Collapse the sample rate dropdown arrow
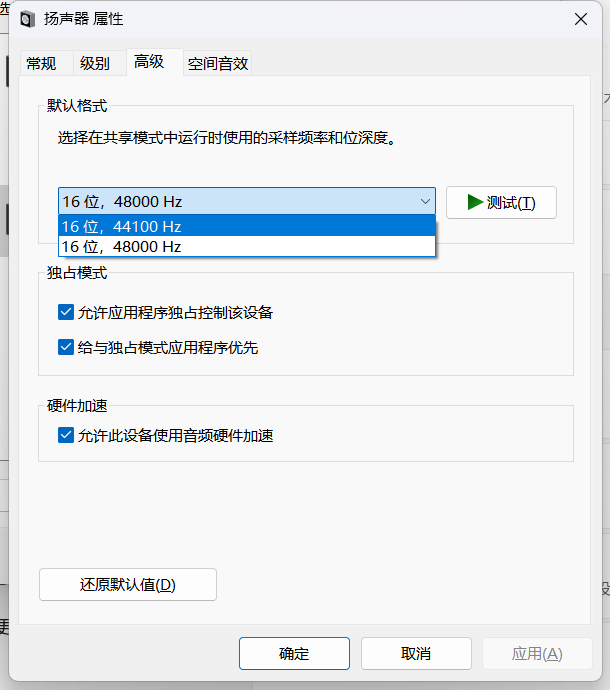The width and height of the screenshot is (610, 690). 424,202
